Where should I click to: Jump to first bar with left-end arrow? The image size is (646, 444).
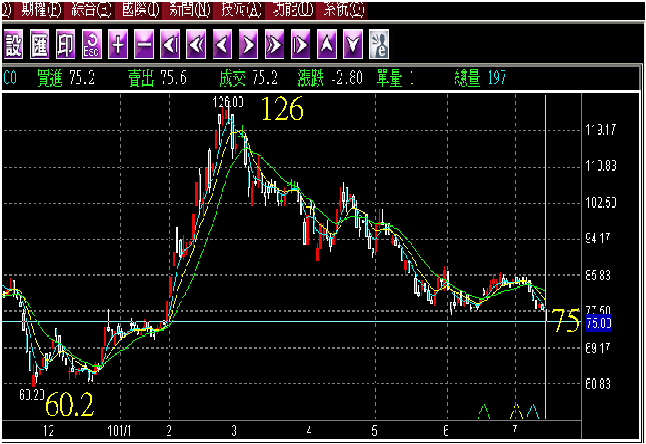pyautogui.click(x=170, y=45)
